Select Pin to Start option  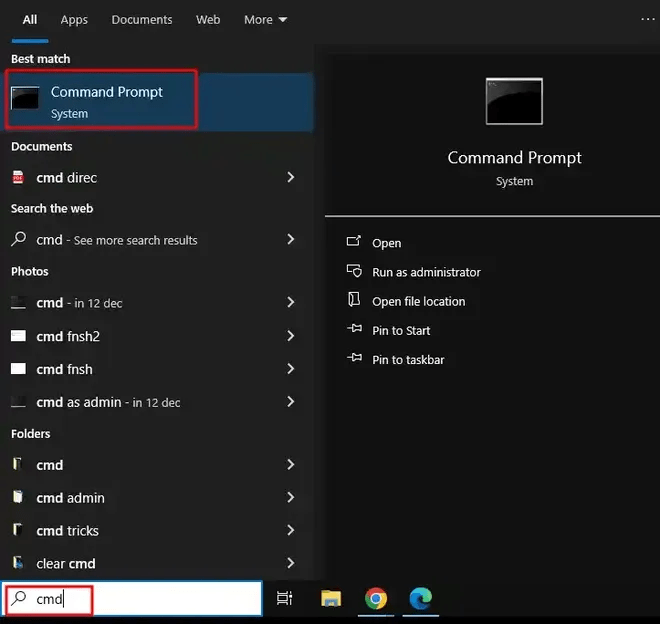401,330
